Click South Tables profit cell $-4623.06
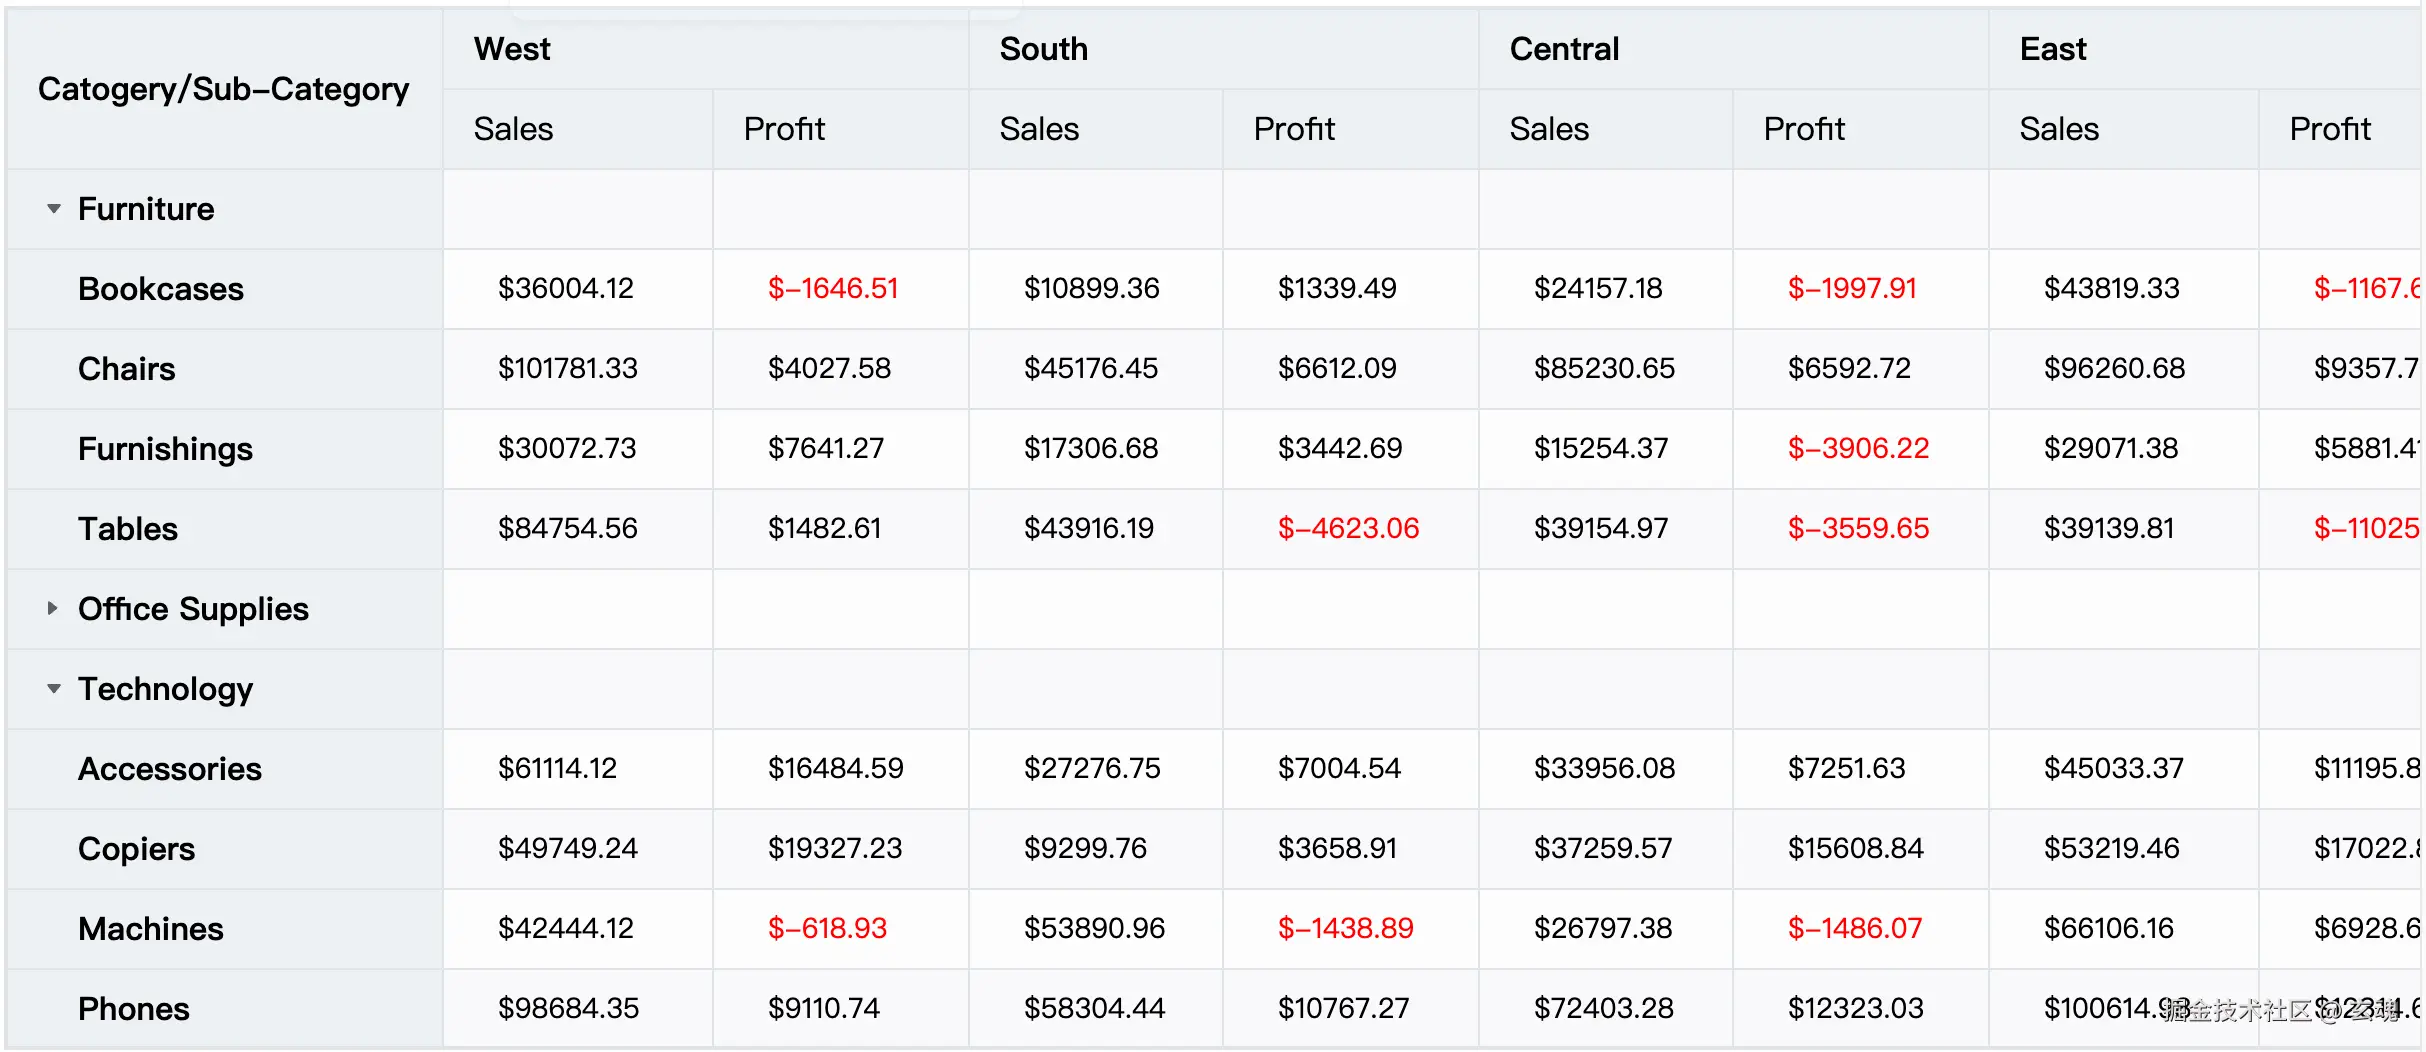2426x1052 pixels. point(1348,529)
